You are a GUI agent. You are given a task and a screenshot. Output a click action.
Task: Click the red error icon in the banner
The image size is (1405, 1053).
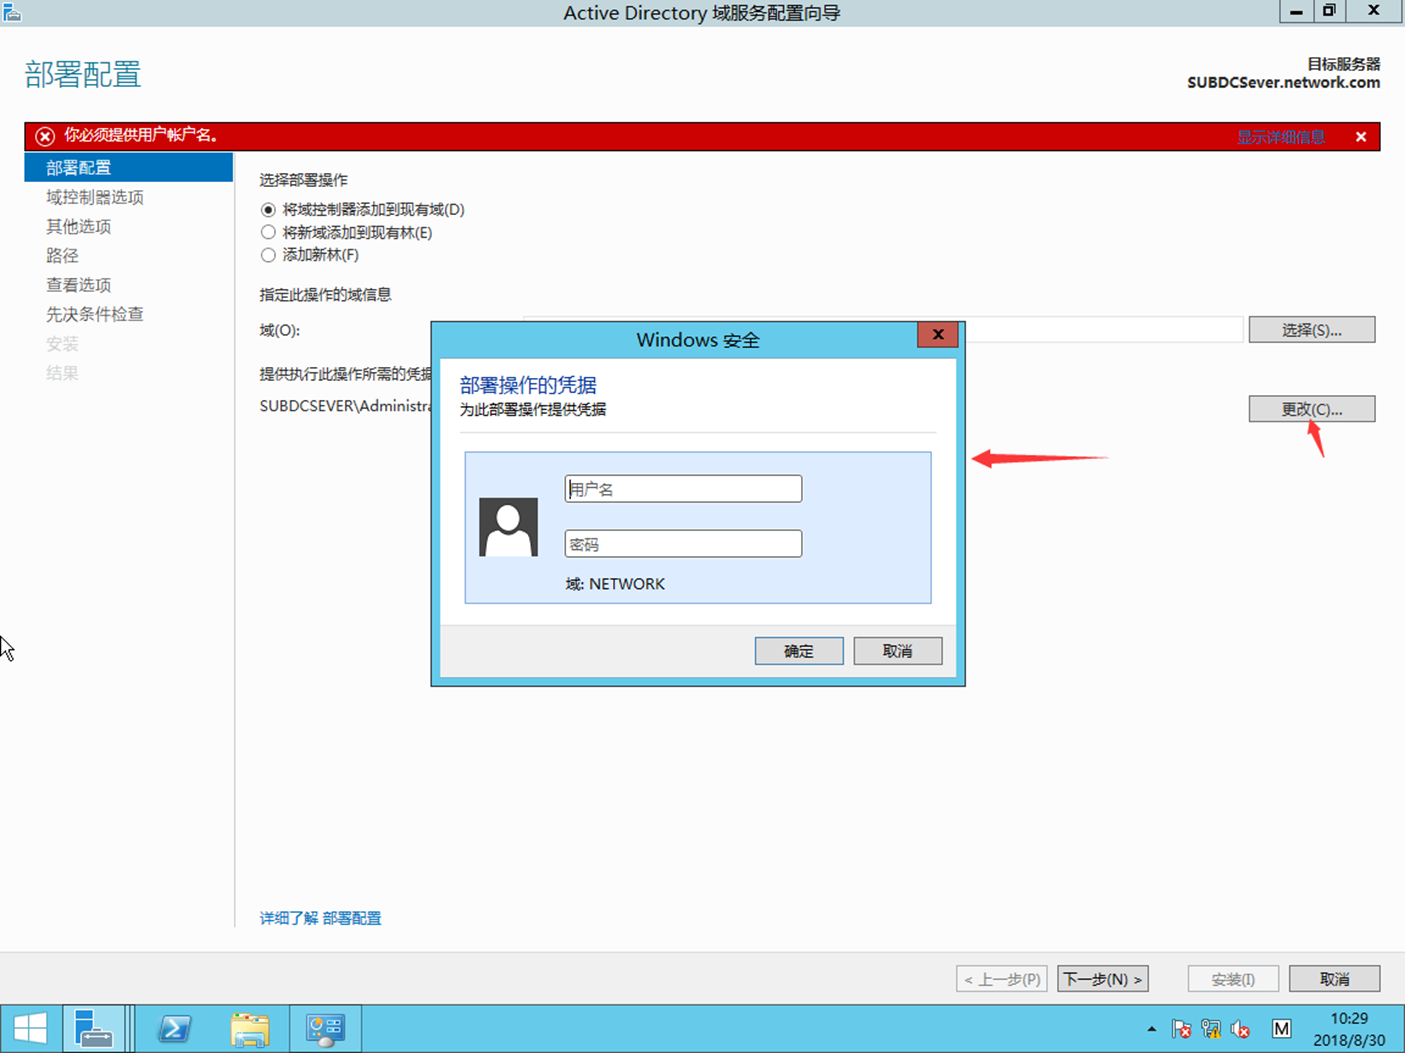pyautogui.click(x=45, y=136)
